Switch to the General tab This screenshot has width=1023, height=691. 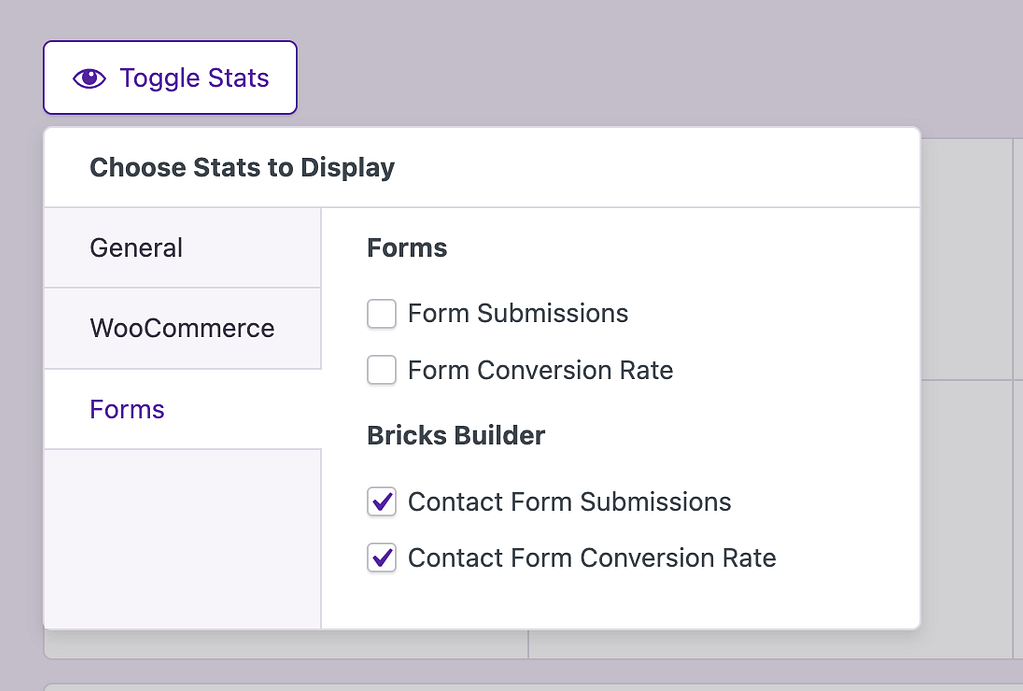(135, 247)
